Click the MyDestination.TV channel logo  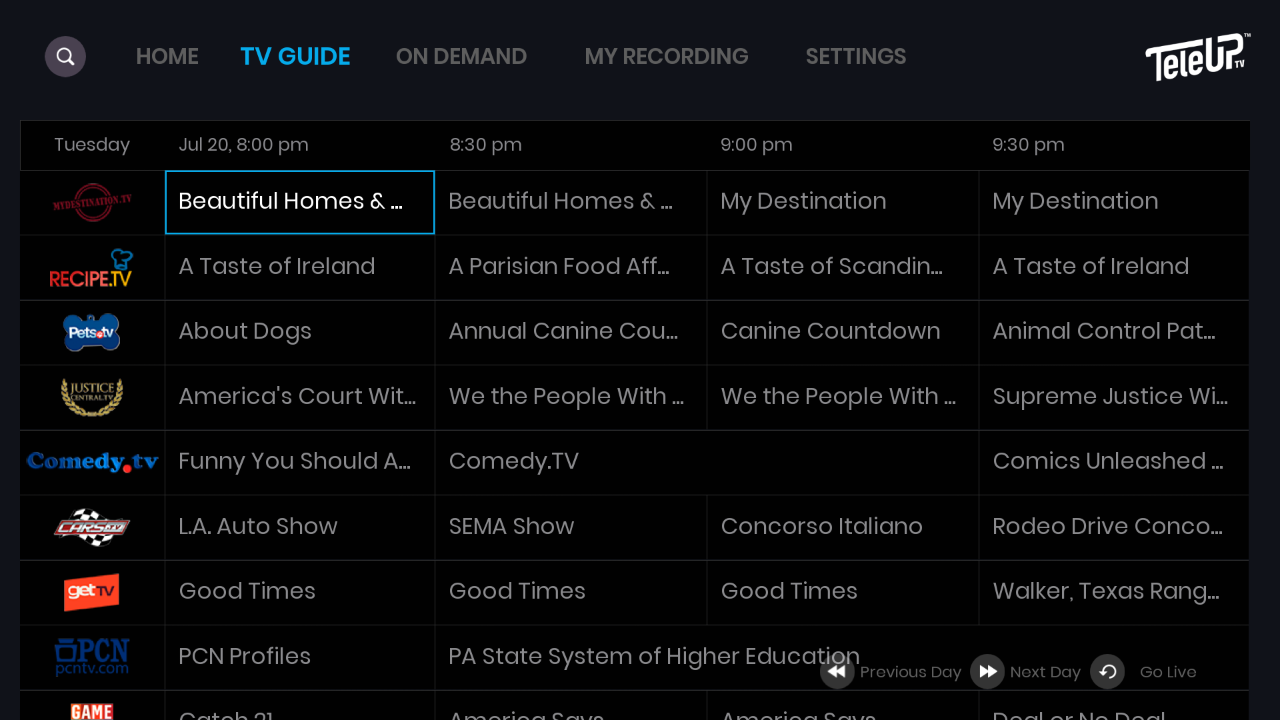(x=91, y=202)
